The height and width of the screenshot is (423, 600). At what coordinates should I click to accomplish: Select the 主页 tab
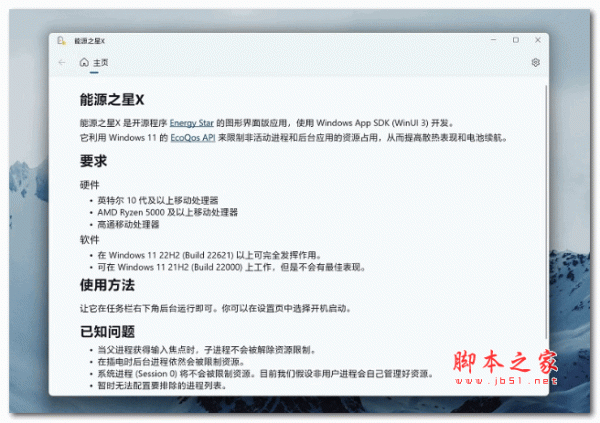[x=94, y=63]
